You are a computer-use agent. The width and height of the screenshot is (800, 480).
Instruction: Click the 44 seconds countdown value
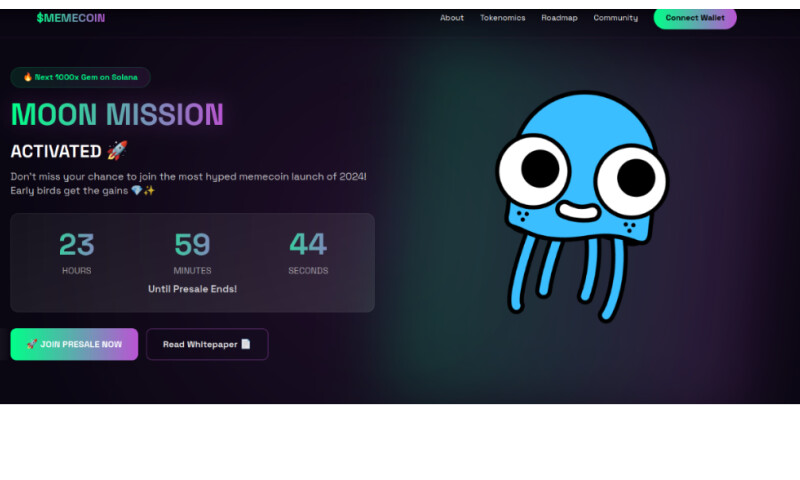(x=308, y=244)
